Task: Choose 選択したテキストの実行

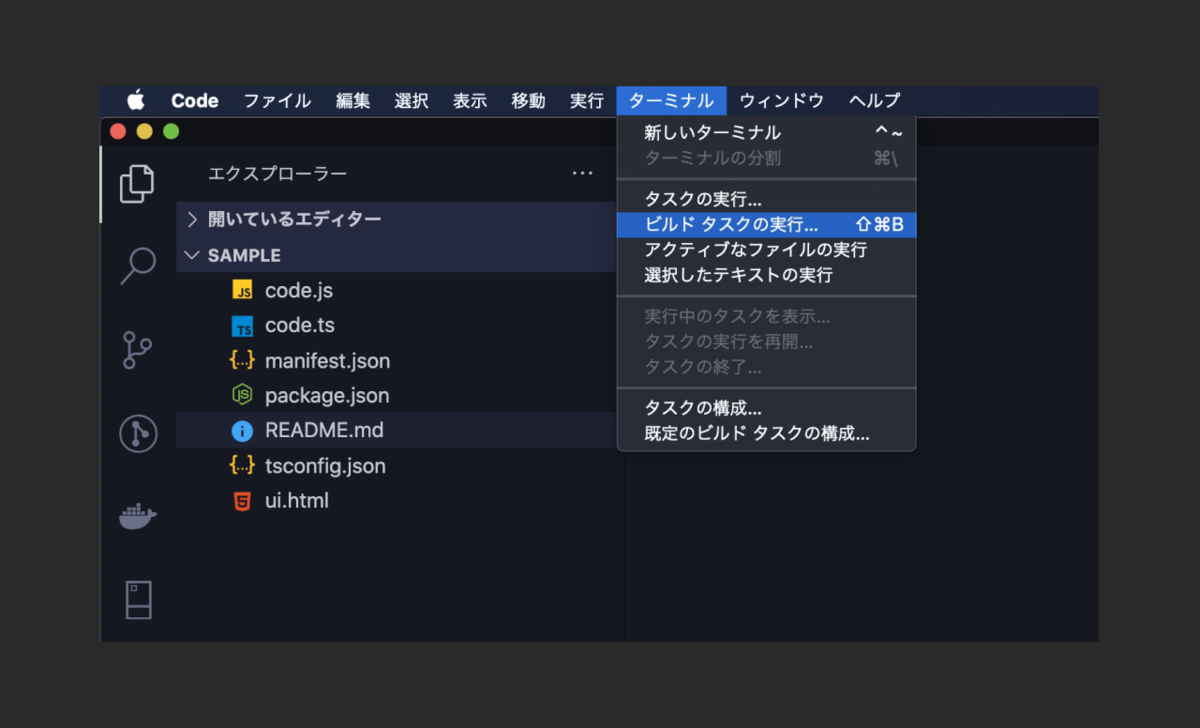Action: pos(766,274)
